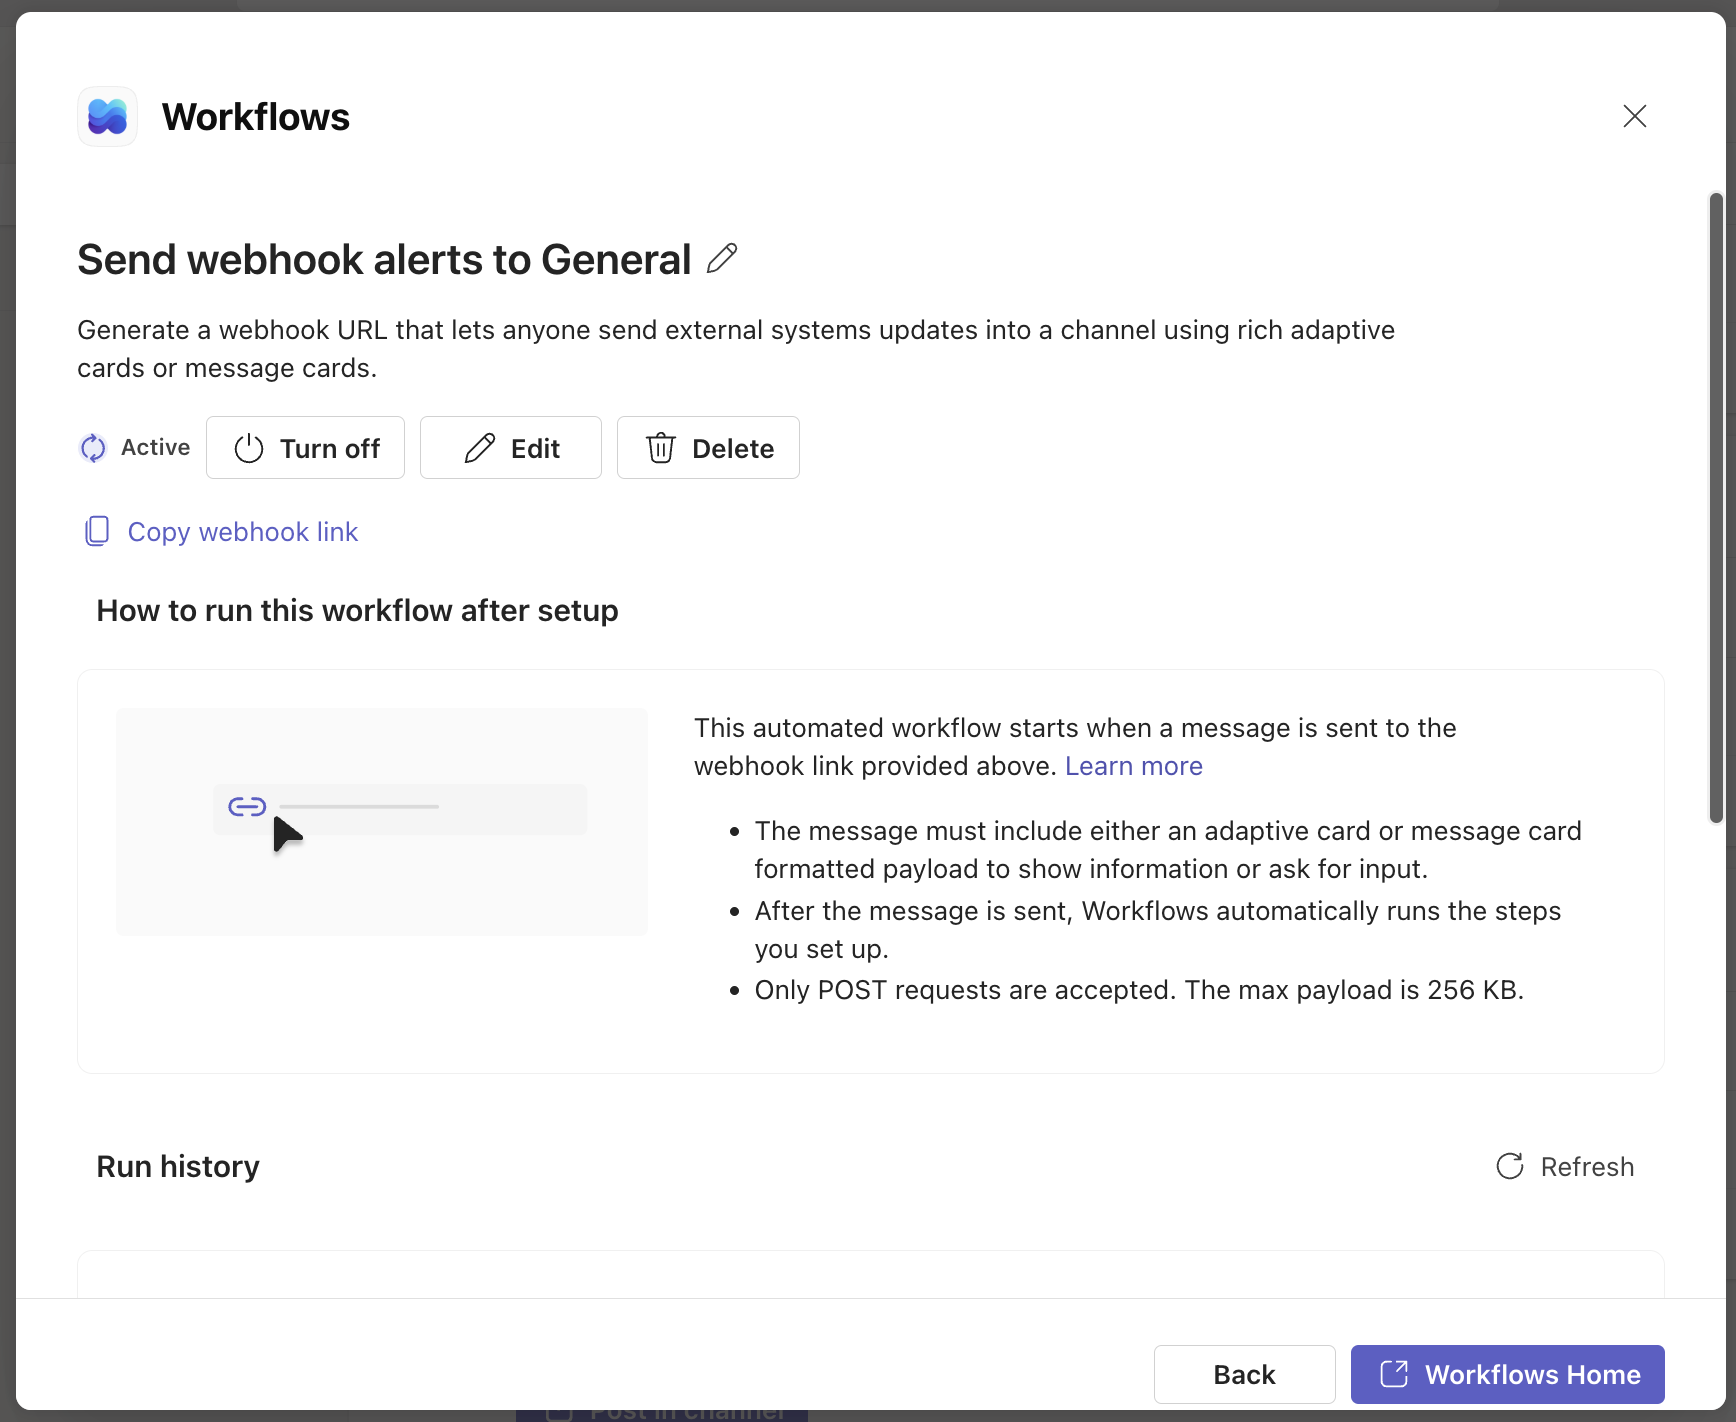Click the 'Active' status label
The width and height of the screenshot is (1736, 1422).
155,447
